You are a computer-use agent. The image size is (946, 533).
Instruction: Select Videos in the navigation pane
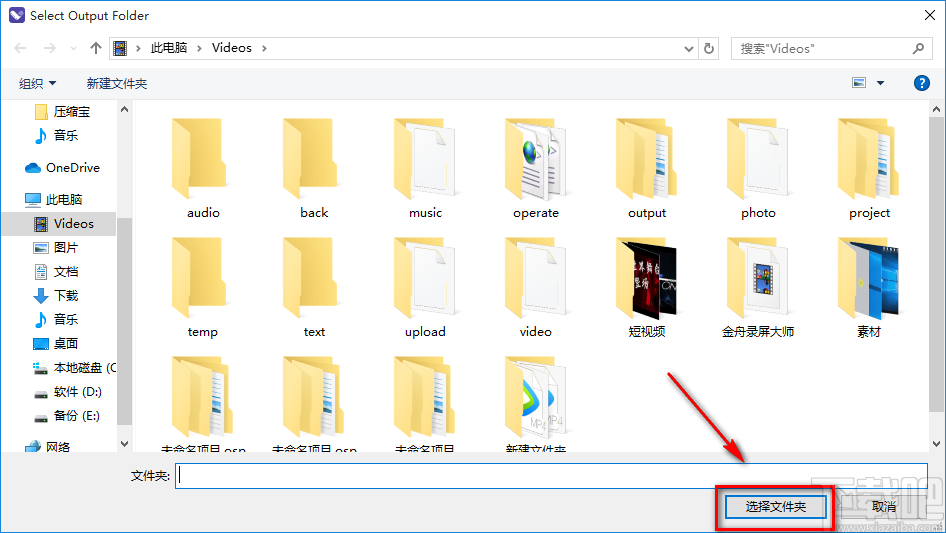(59, 223)
